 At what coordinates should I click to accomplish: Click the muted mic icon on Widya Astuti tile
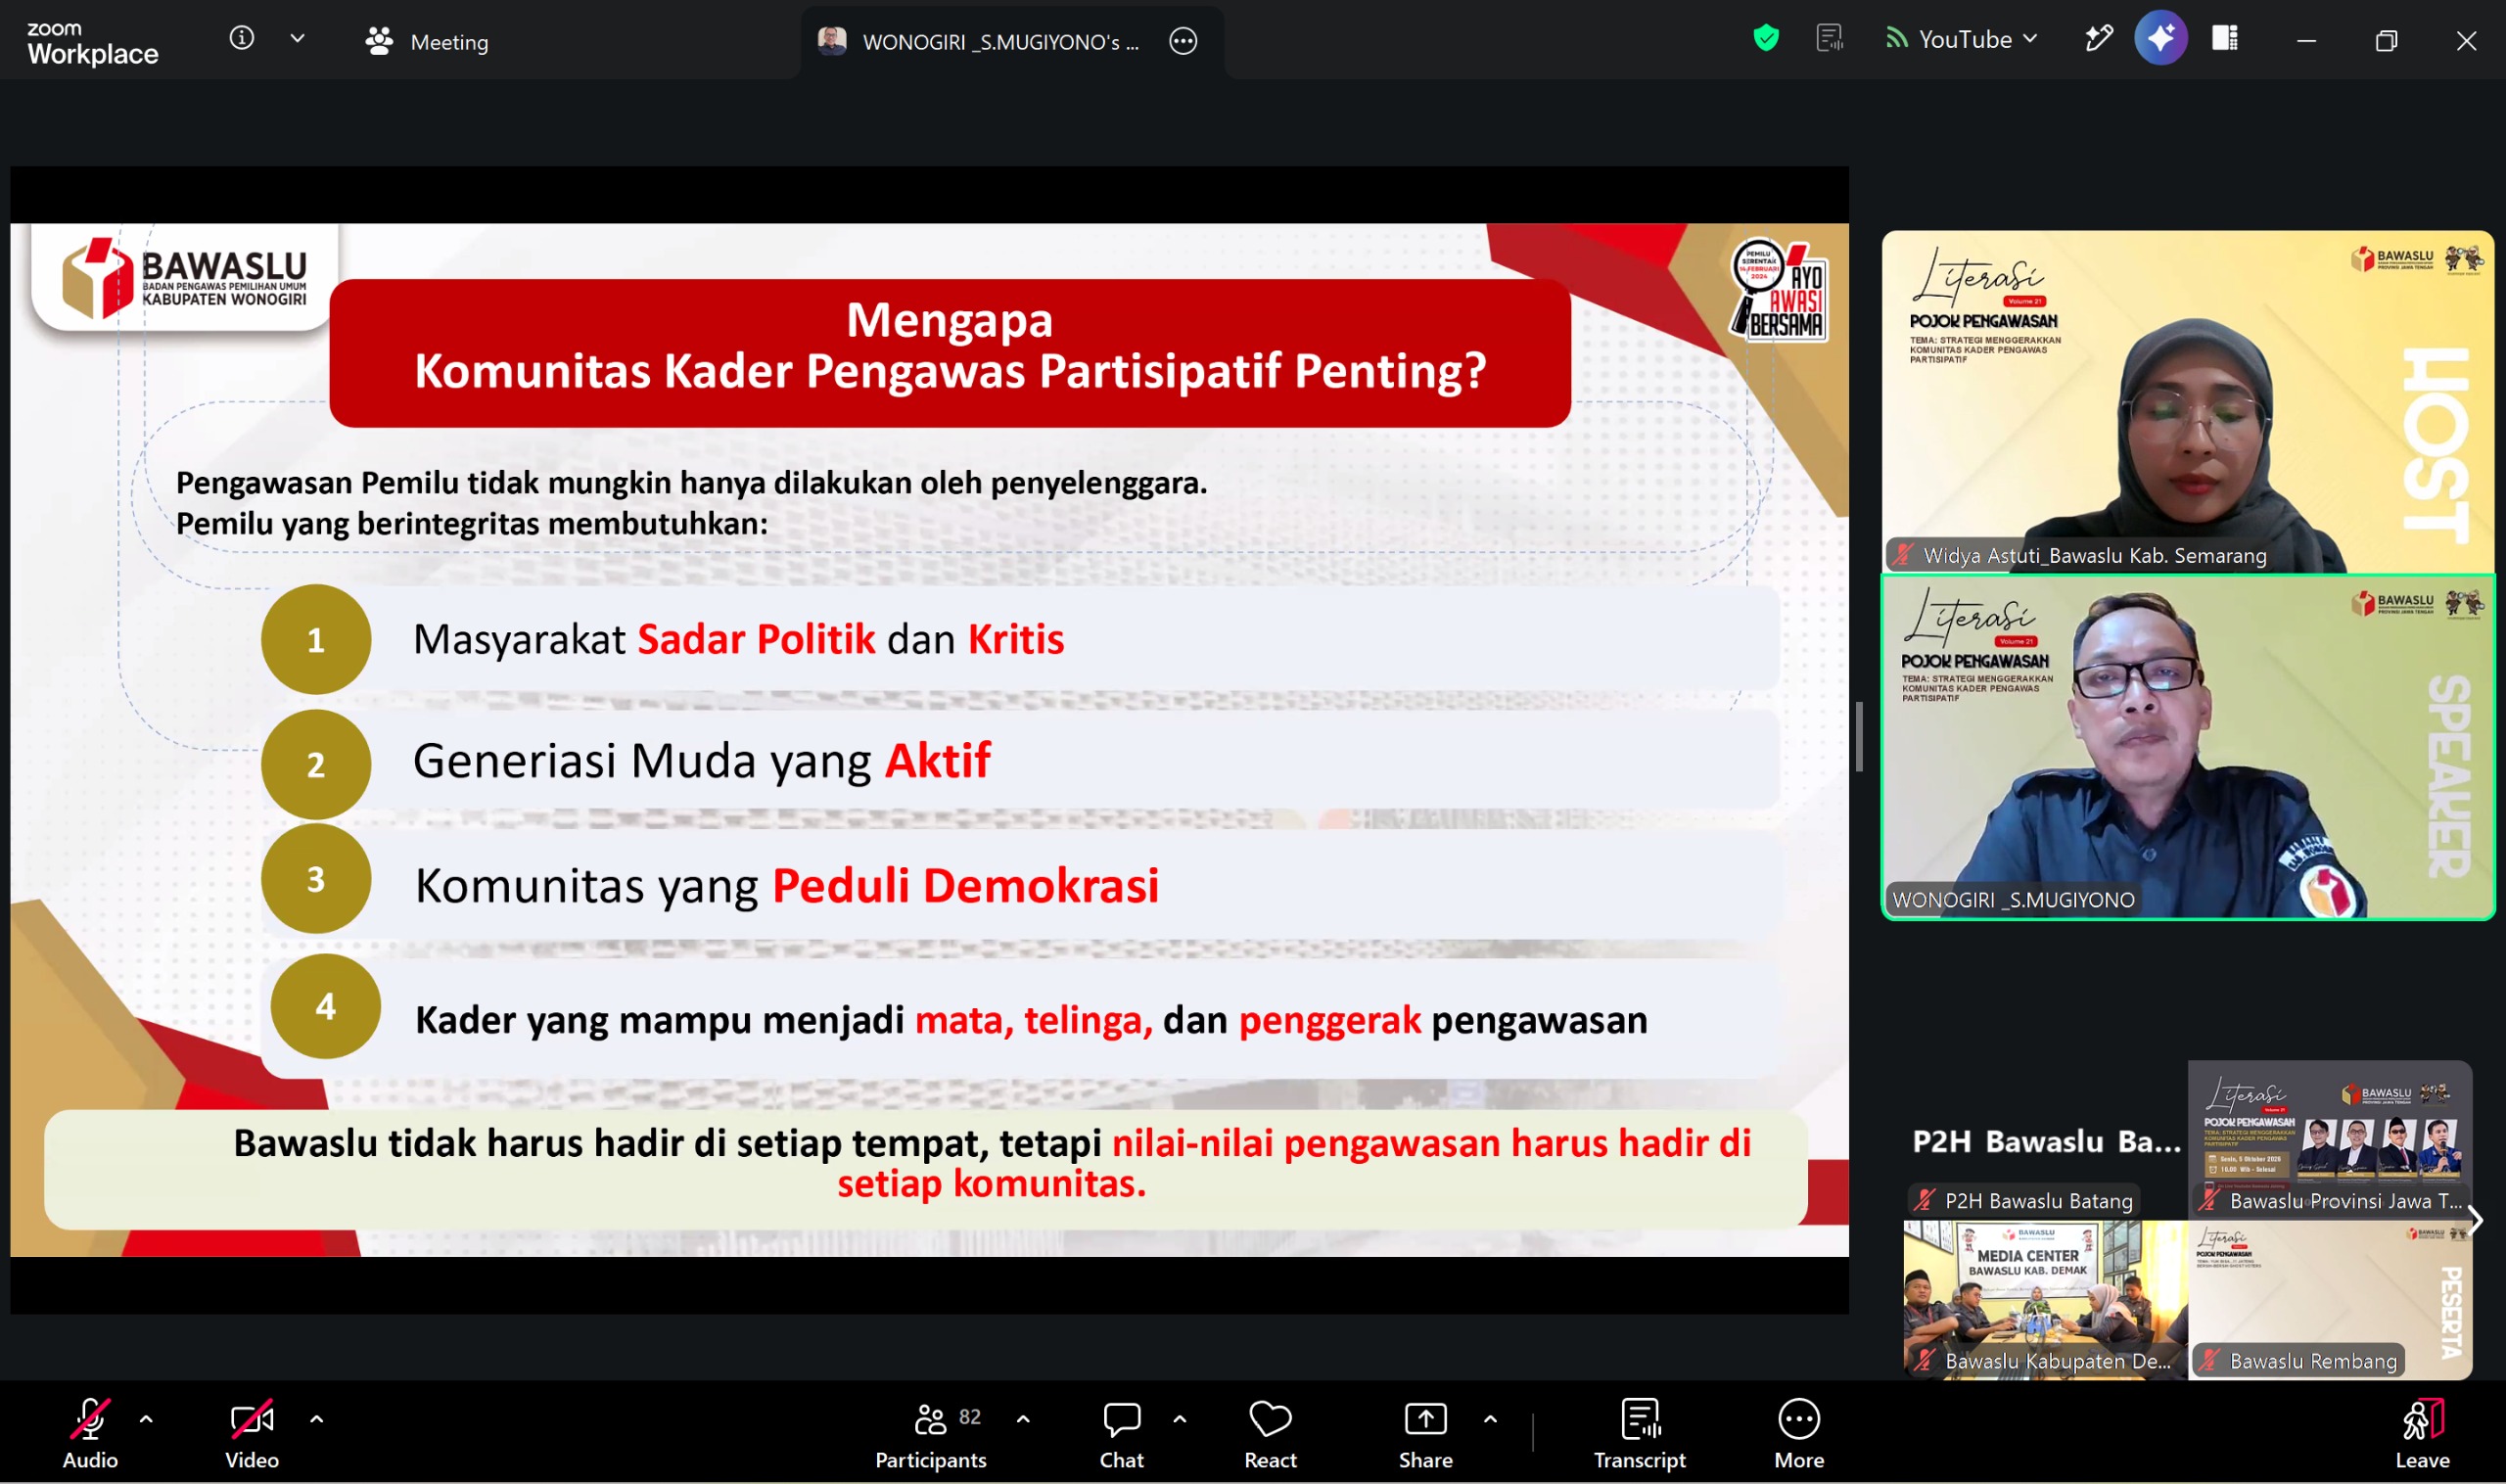tap(1902, 554)
